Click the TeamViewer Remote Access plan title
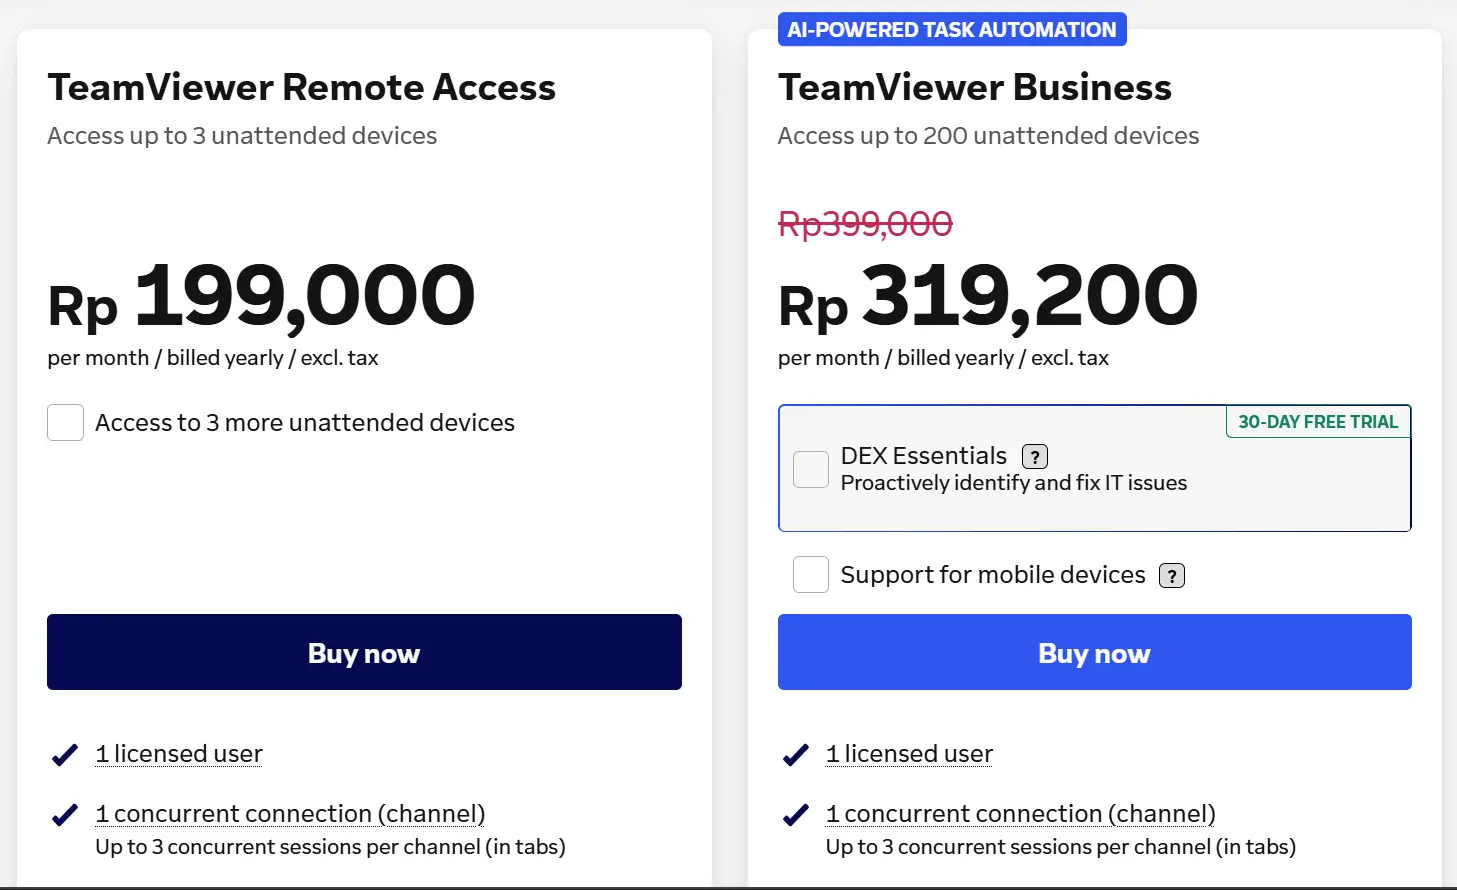The image size is (1457, 890). (301, 88)
